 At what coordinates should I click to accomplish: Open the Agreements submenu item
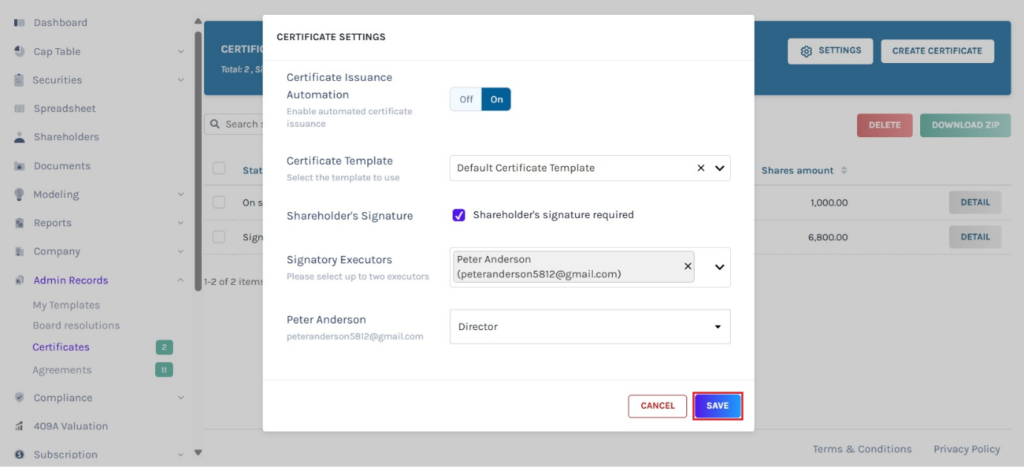[62, 370]
